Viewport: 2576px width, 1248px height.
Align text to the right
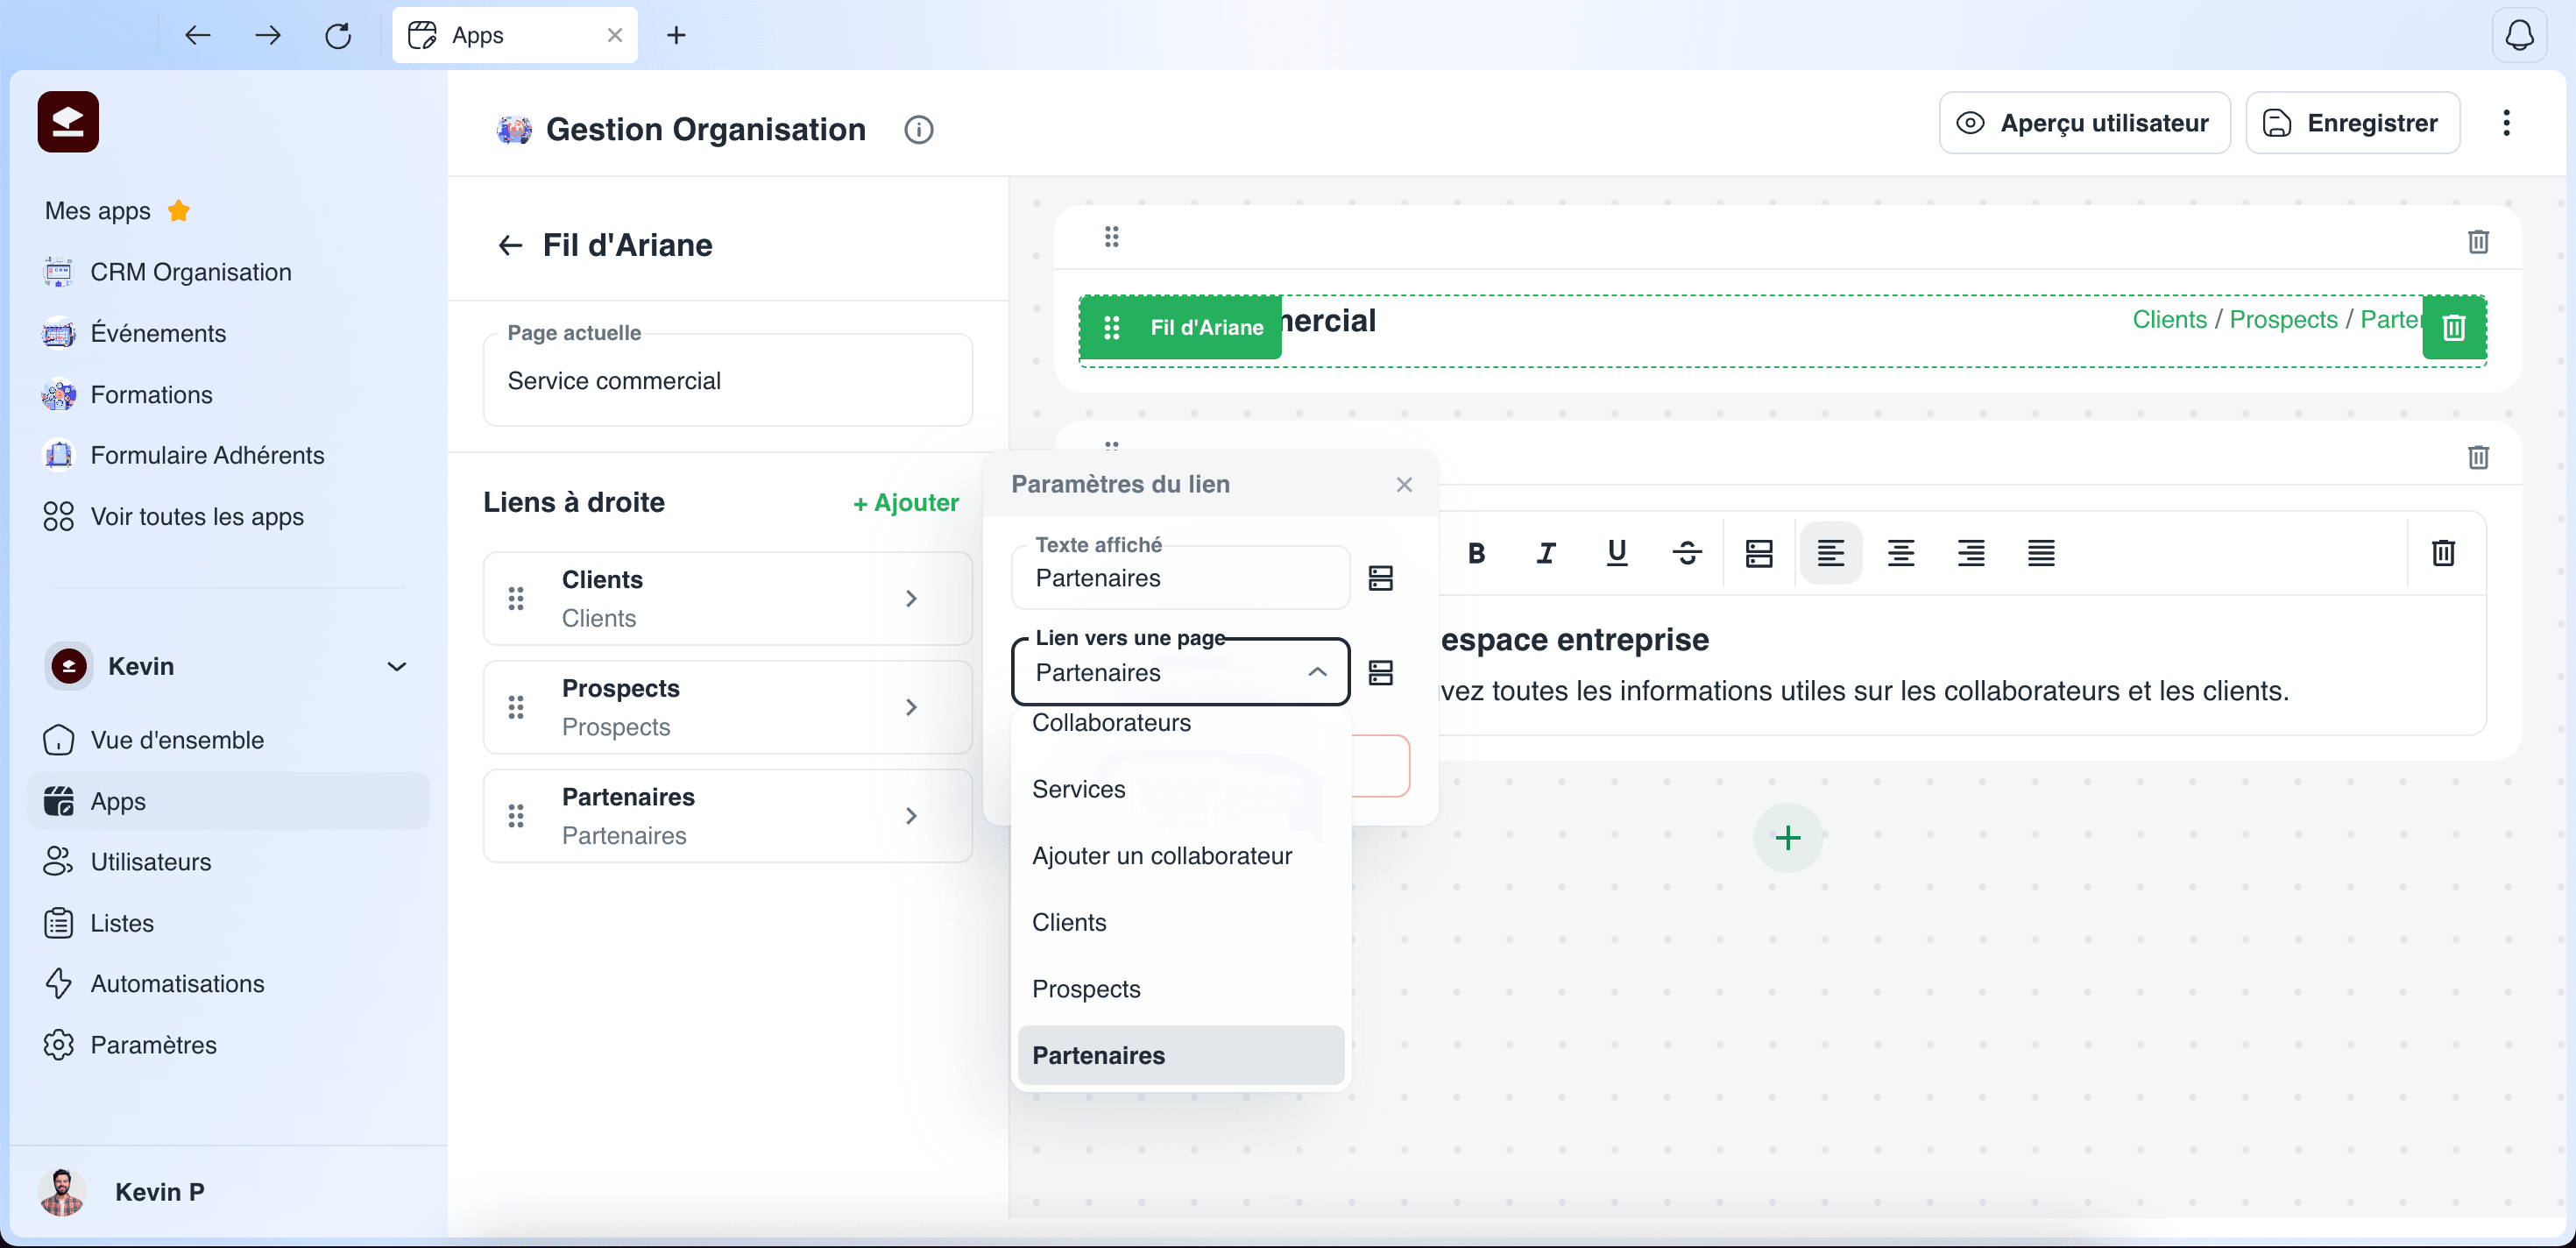point(1971,553)
